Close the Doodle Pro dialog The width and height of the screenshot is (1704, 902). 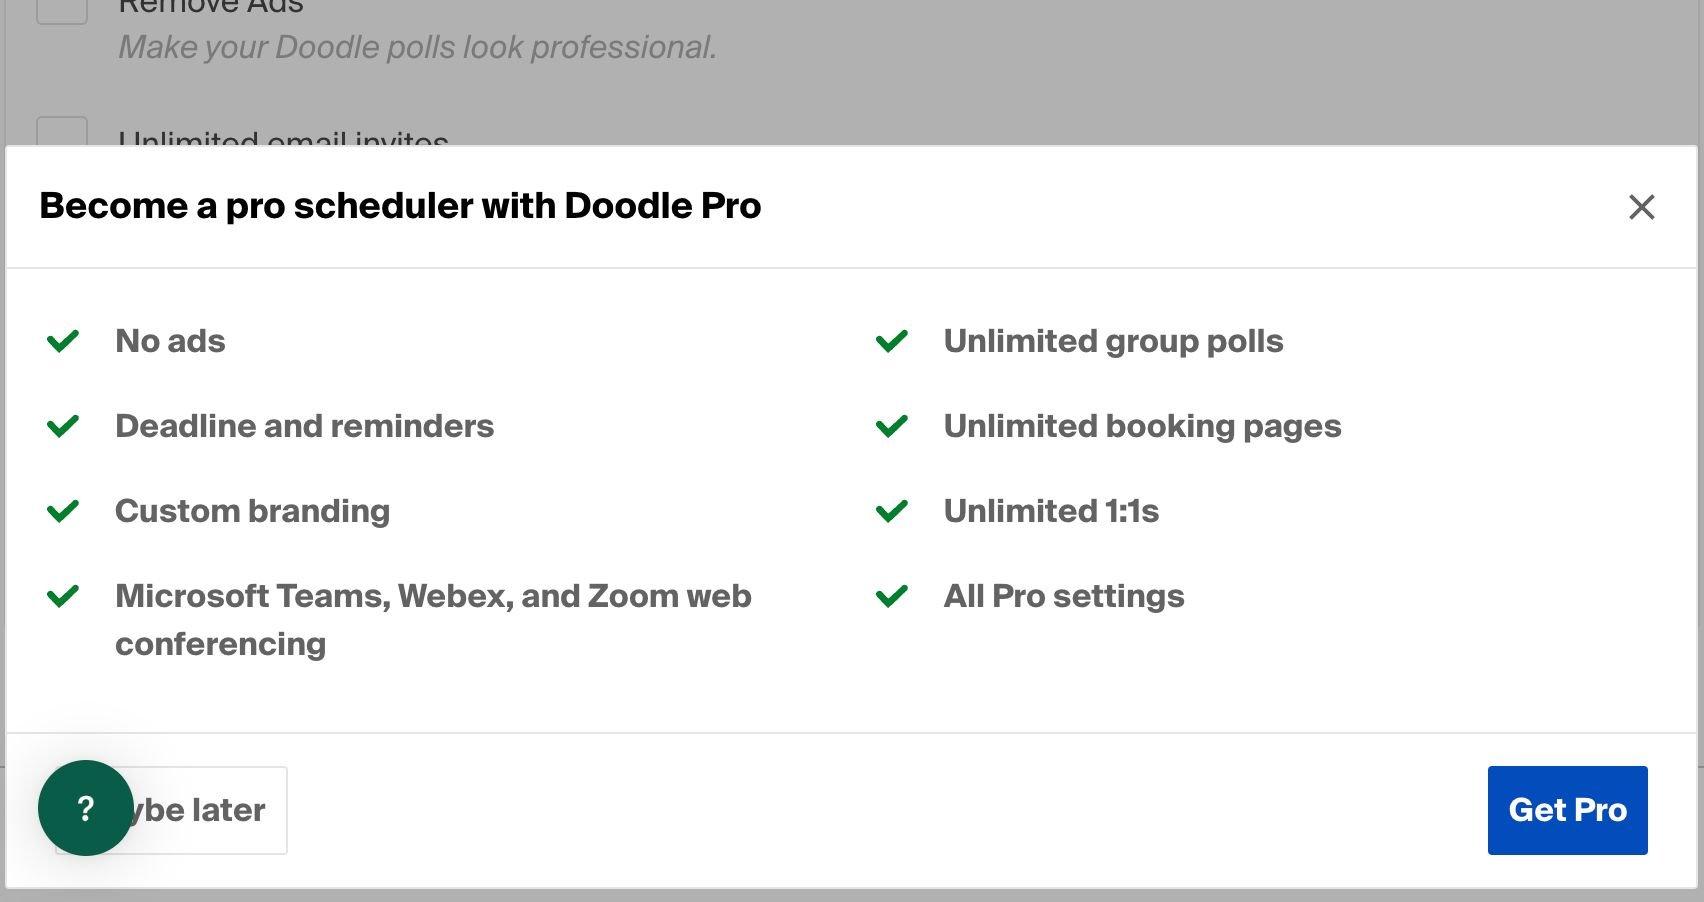click(x=1641, y=207)
